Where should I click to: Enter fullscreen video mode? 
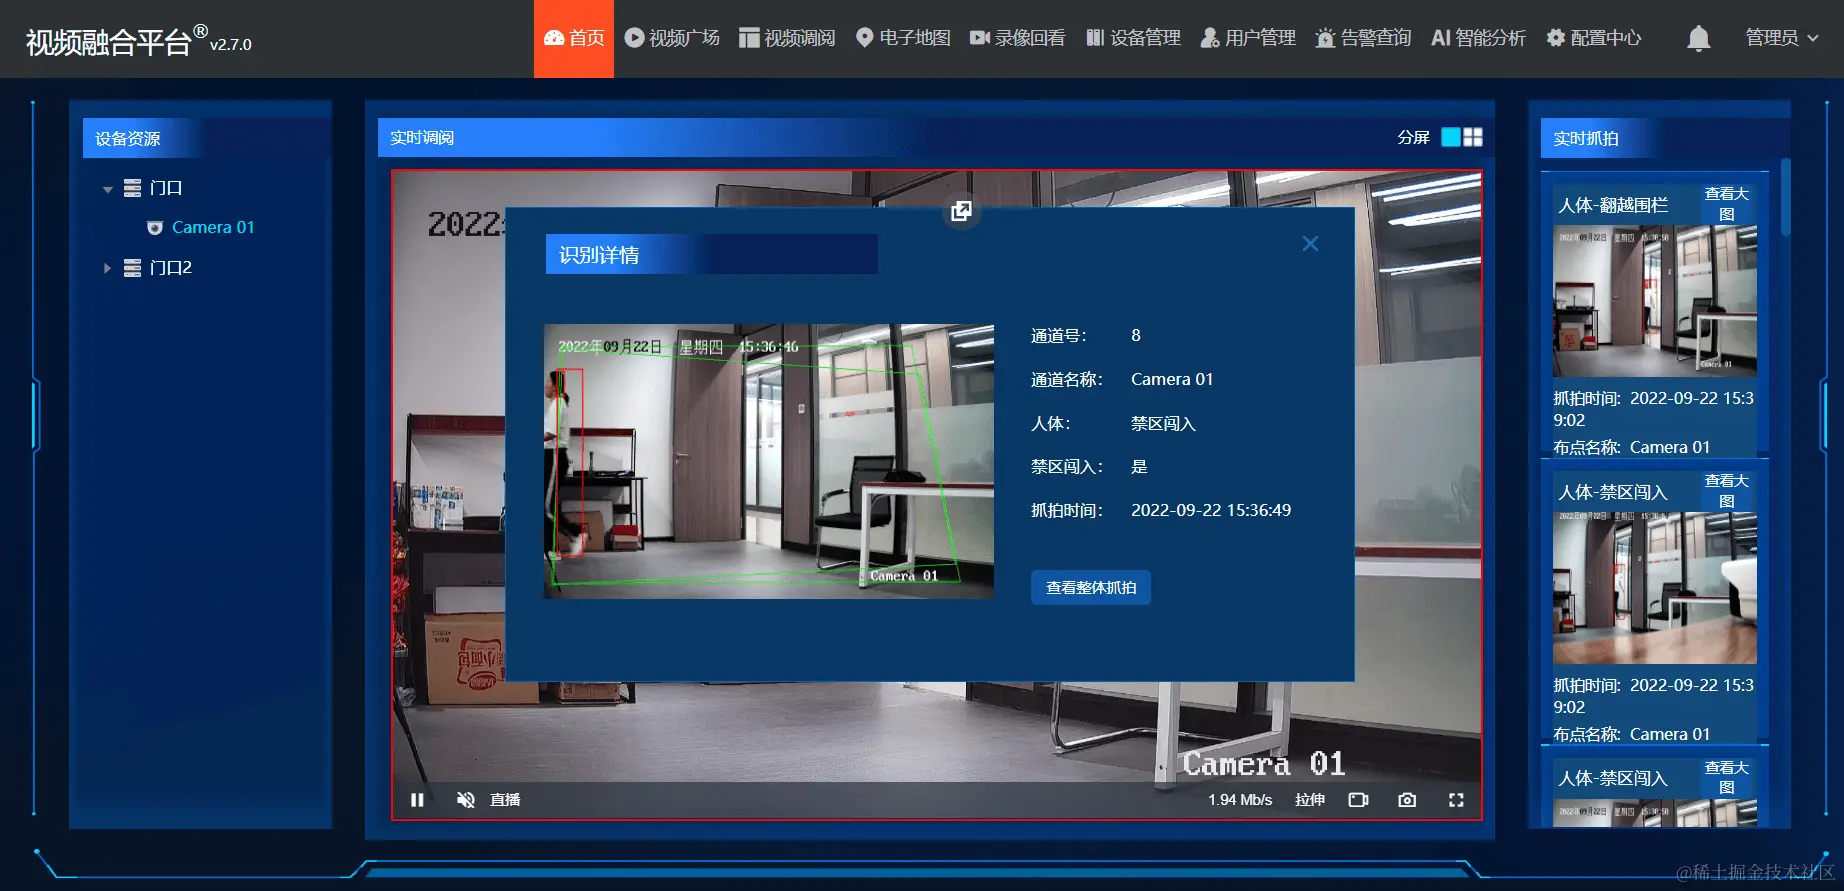[x=1456, y=800]
